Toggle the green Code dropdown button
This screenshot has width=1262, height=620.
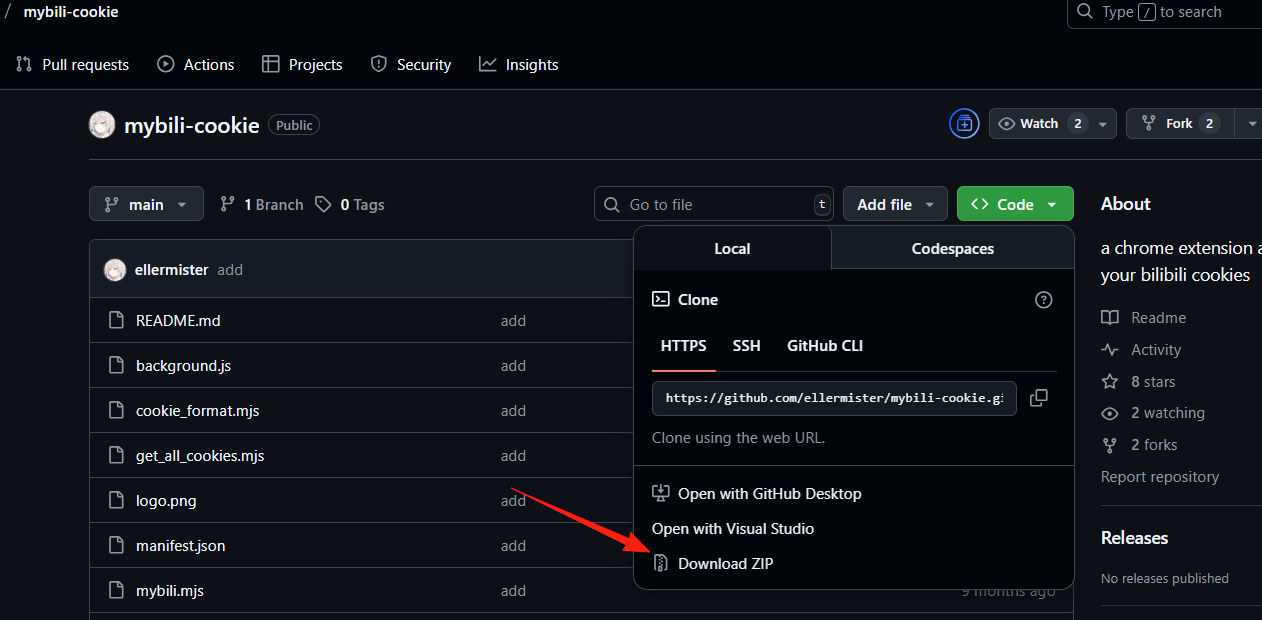(1015, 204)
